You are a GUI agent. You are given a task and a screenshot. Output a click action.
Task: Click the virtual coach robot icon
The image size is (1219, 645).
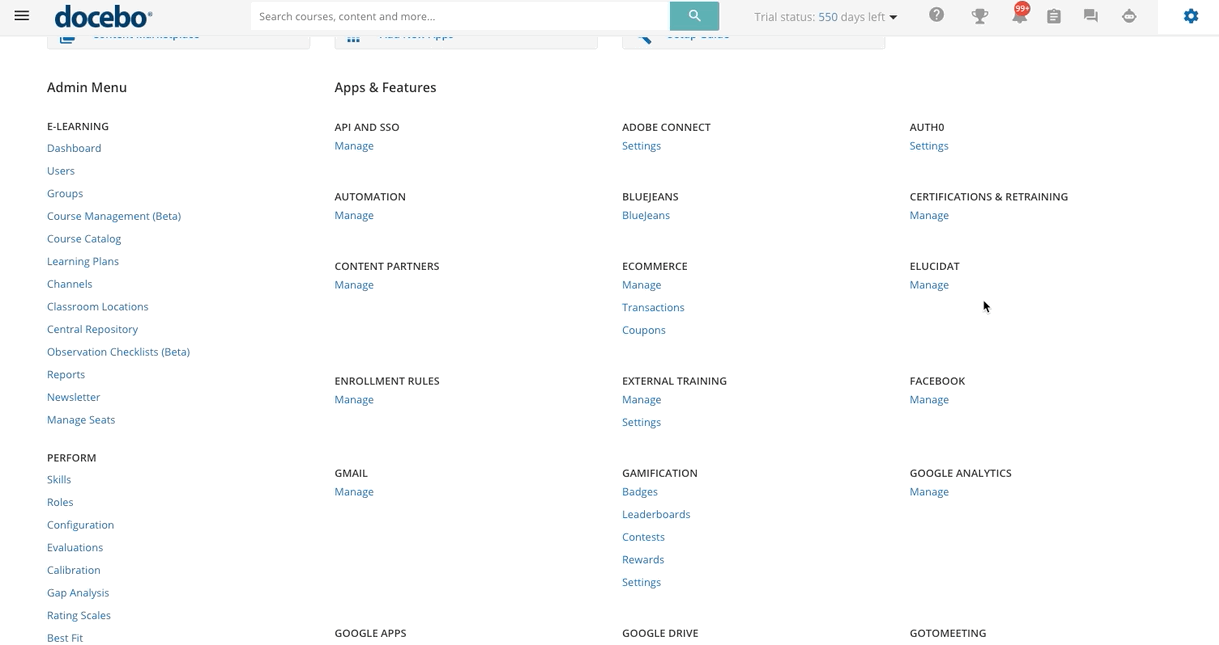point(1129,16)
